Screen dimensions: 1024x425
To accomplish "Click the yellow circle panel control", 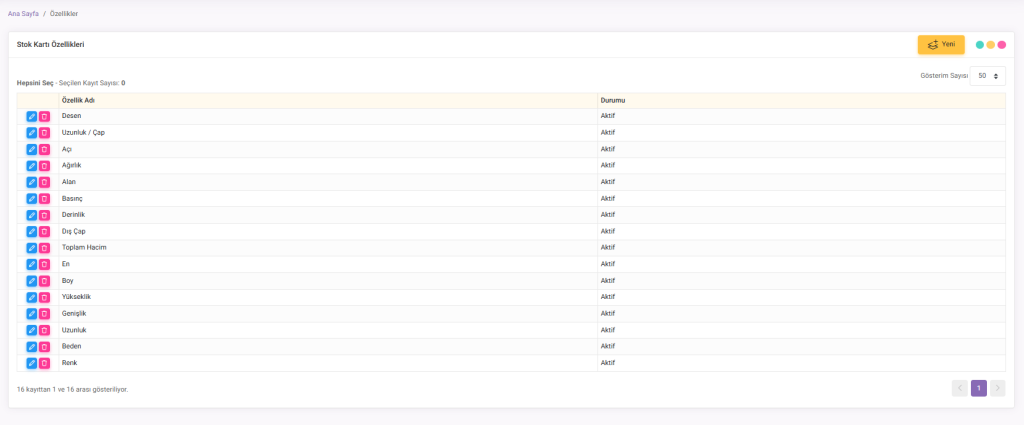I will point(991,45).
